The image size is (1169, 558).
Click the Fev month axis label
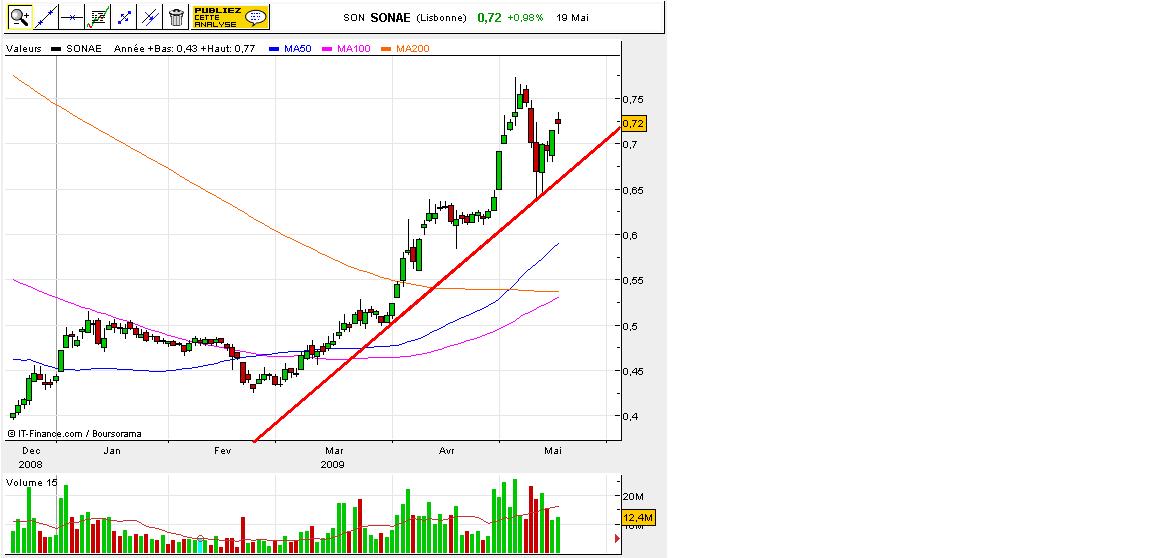[x=222, y=451]
